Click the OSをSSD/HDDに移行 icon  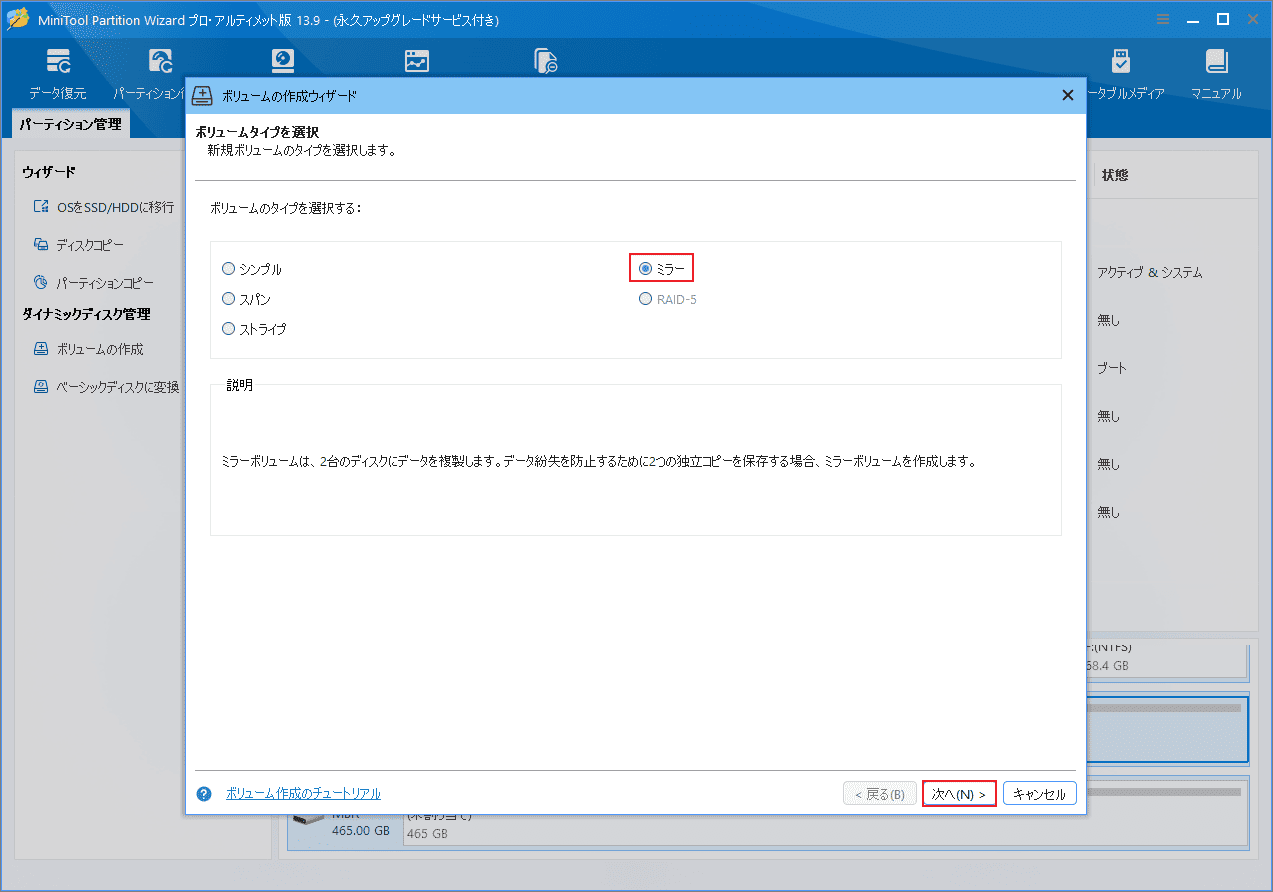coord(41,207)
